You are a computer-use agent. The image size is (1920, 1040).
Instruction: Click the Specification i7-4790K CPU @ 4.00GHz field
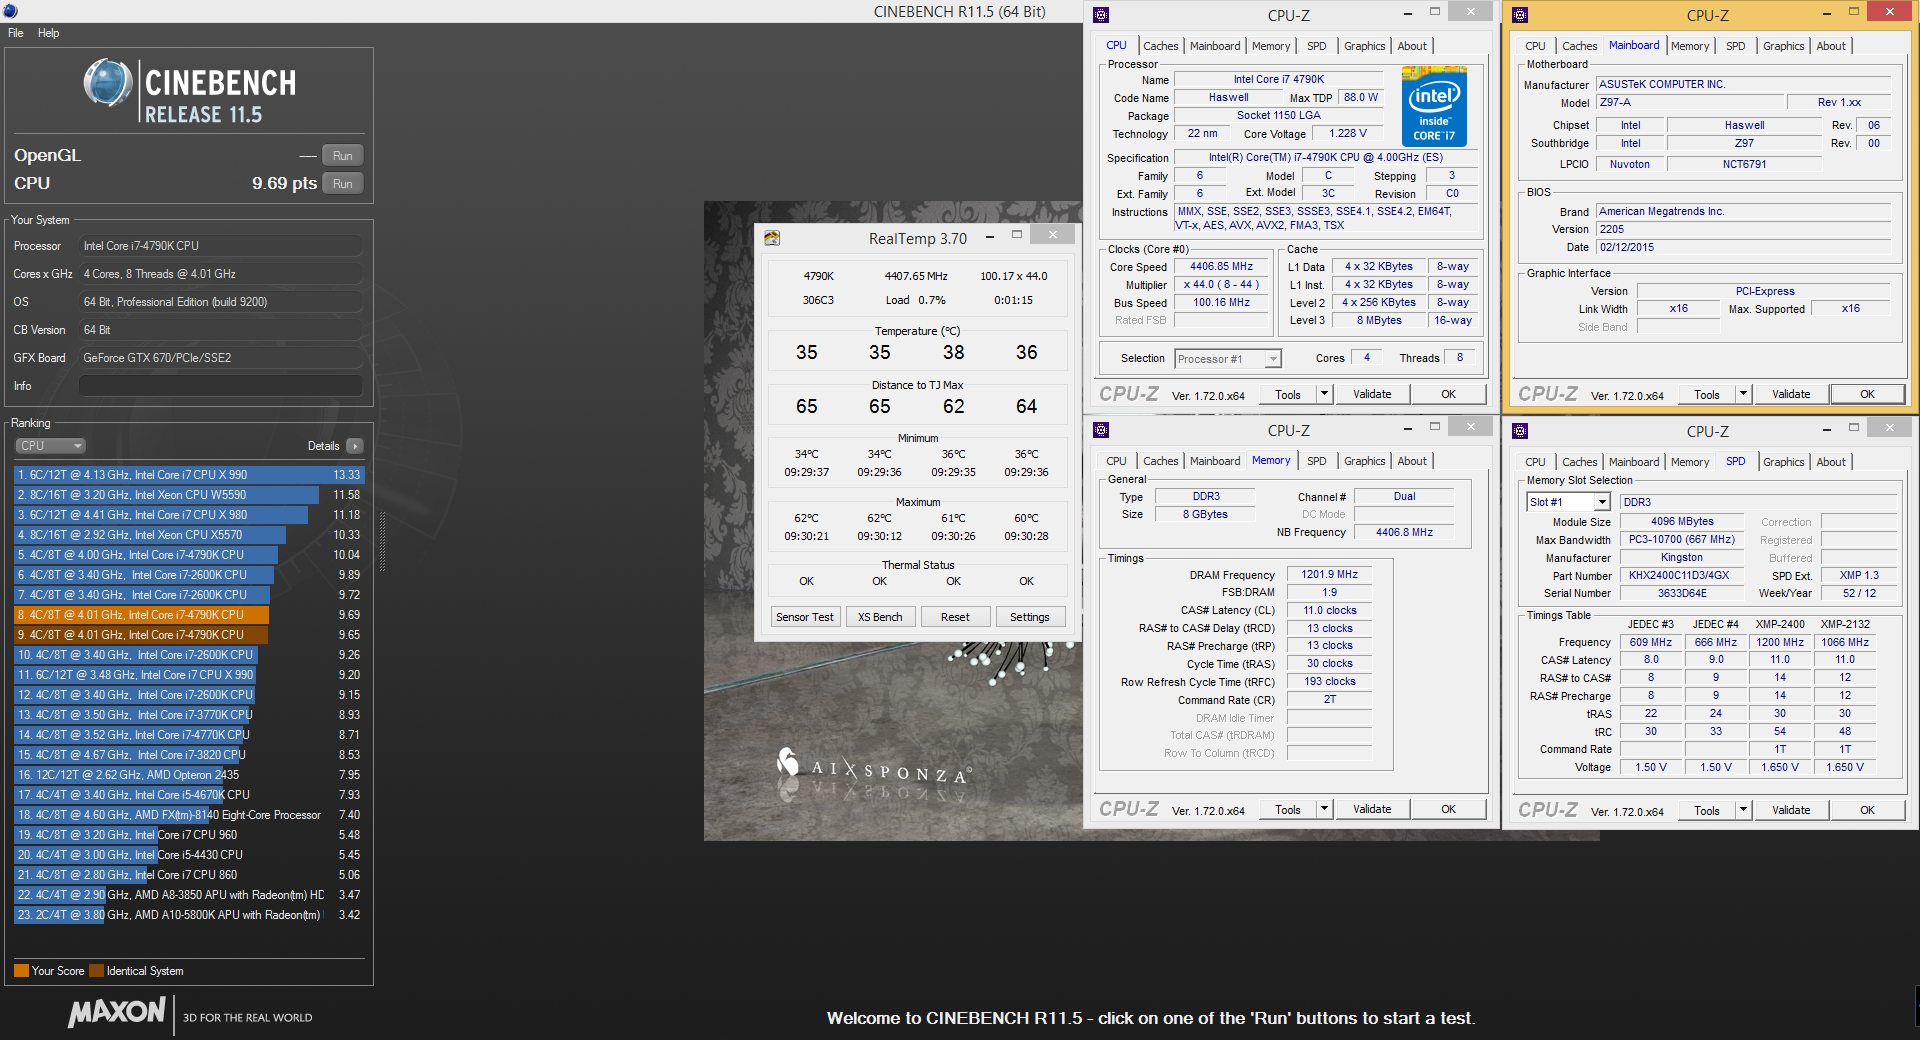pos(1325,158)
